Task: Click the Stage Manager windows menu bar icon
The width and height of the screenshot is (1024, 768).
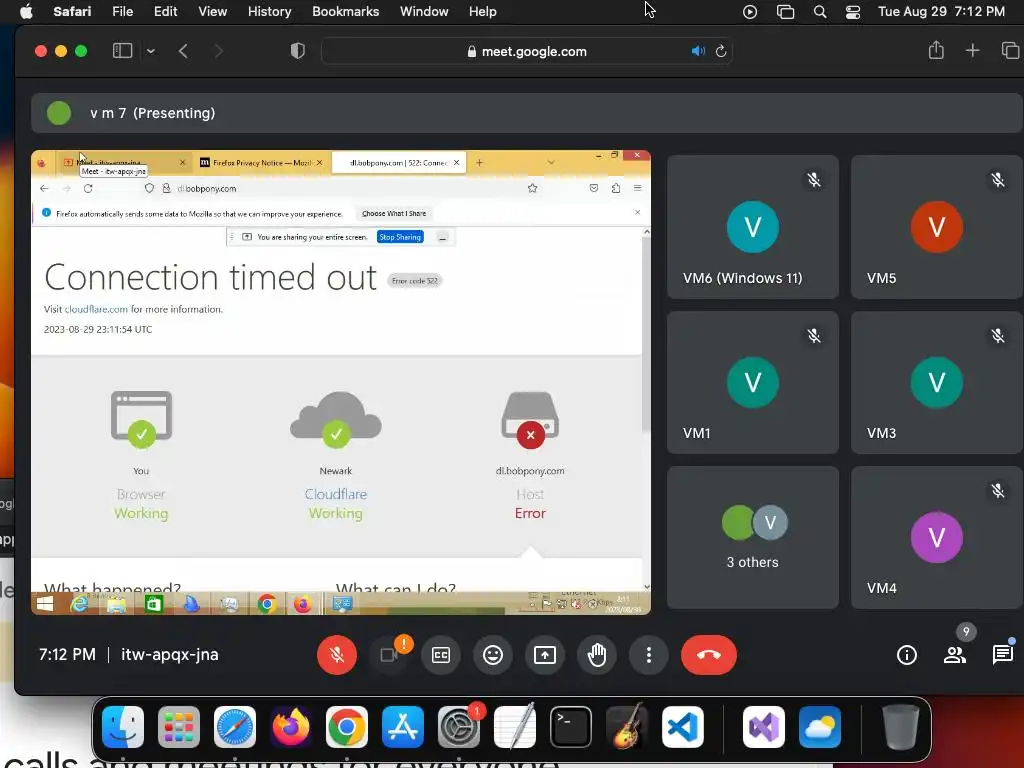Action: (785, 12)
